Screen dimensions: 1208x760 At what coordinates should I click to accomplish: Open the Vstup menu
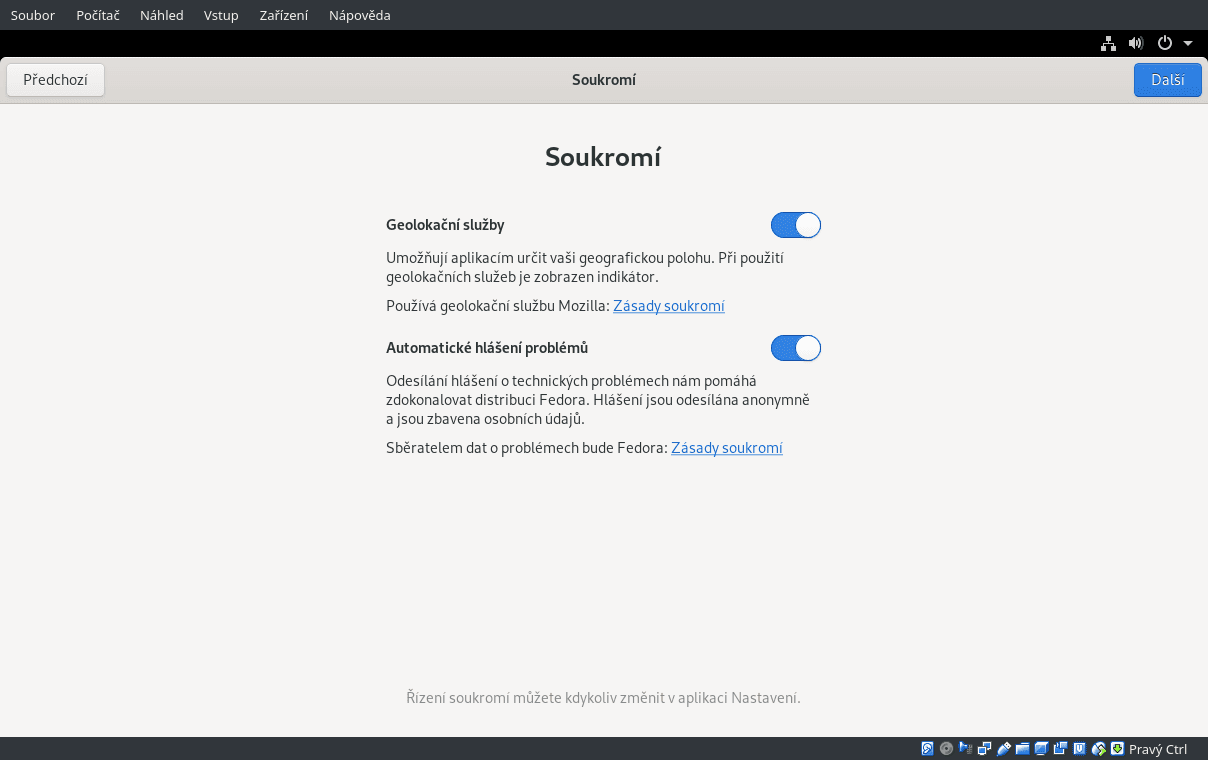(221, 15)
